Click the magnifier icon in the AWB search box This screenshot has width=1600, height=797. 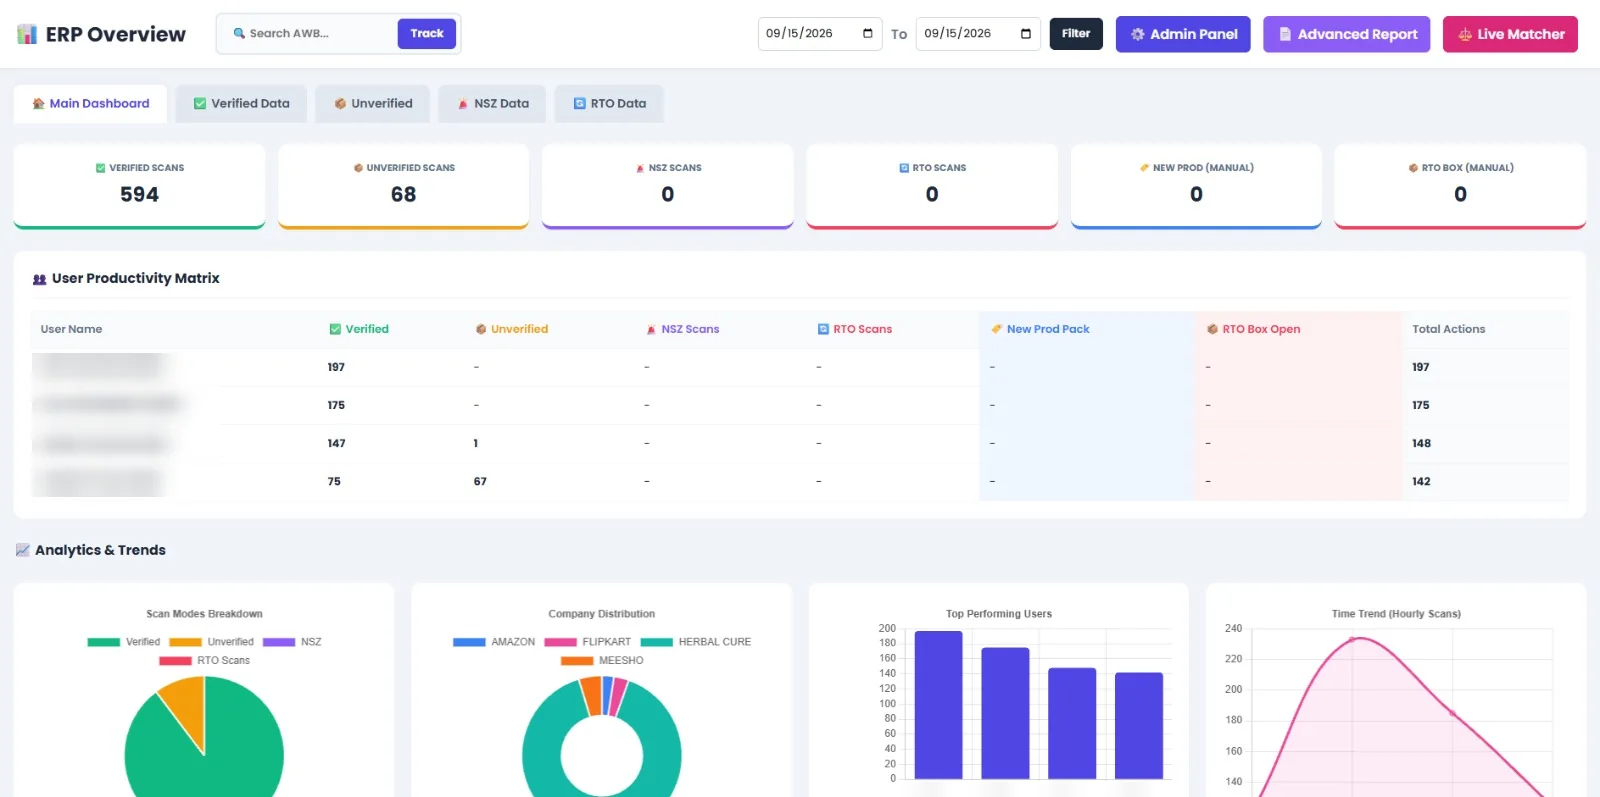[x=239, y=33]
